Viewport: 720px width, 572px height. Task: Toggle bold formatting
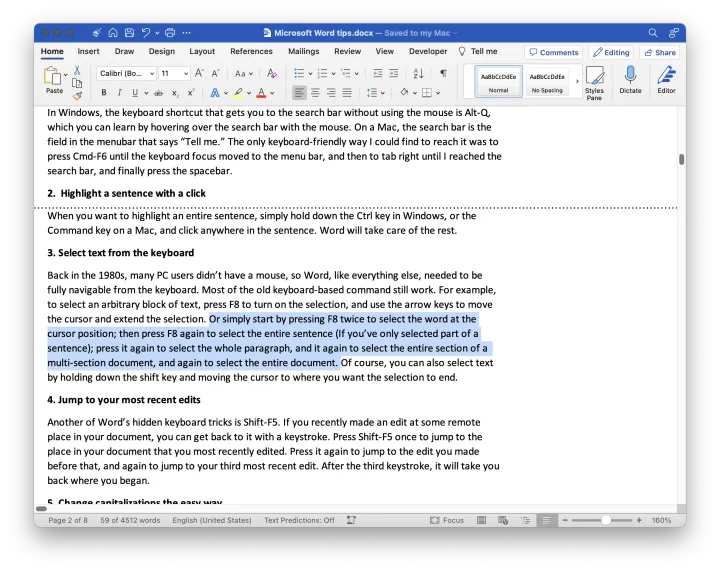click(x=103, y=93)
